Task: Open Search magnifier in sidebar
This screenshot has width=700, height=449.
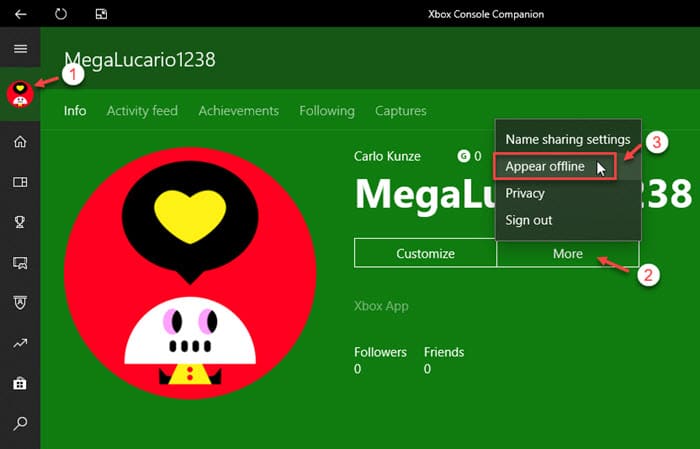Action: click(20, 423)
